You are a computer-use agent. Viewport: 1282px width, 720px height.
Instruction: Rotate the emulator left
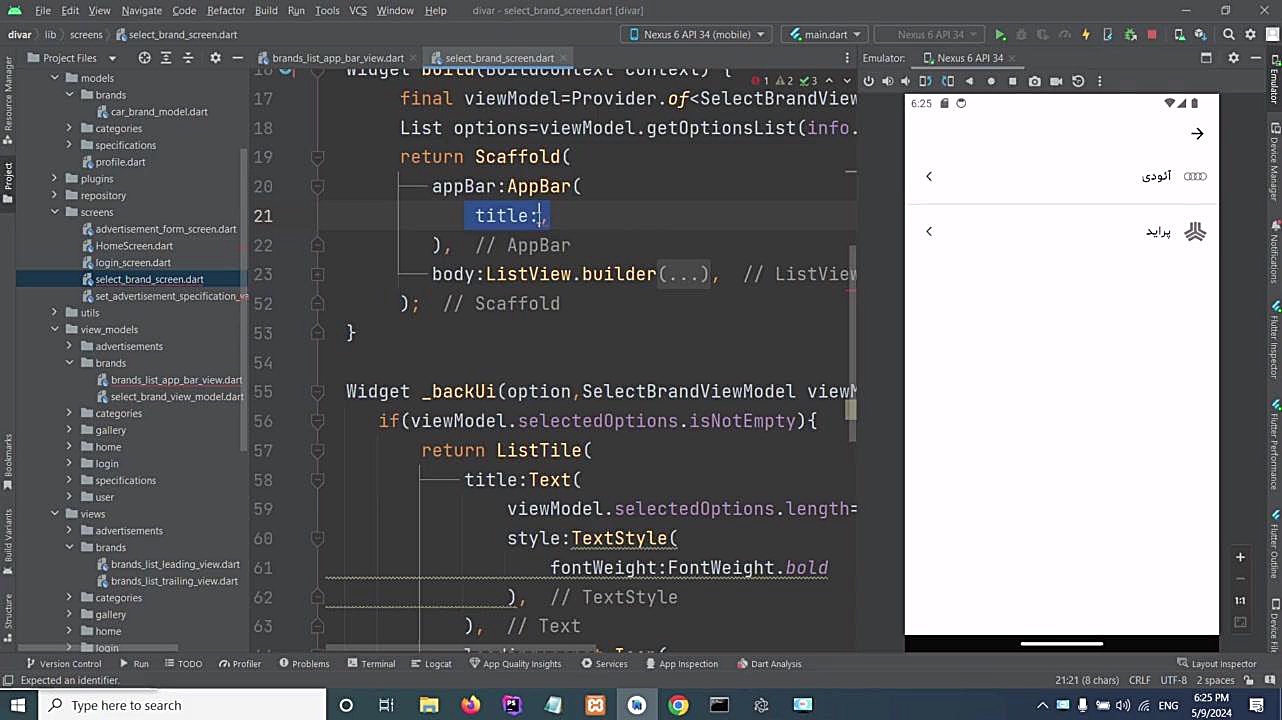click(926, 81)
